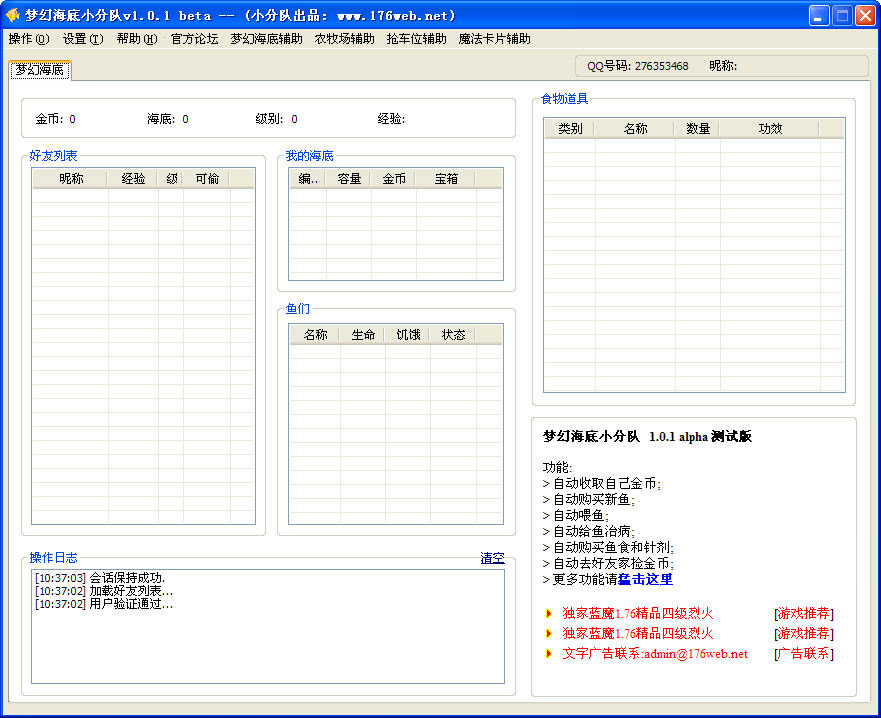Click the QQ号码: 276353468 text
The width and height of the screenshot is (881, 718).
coord(637,66)
